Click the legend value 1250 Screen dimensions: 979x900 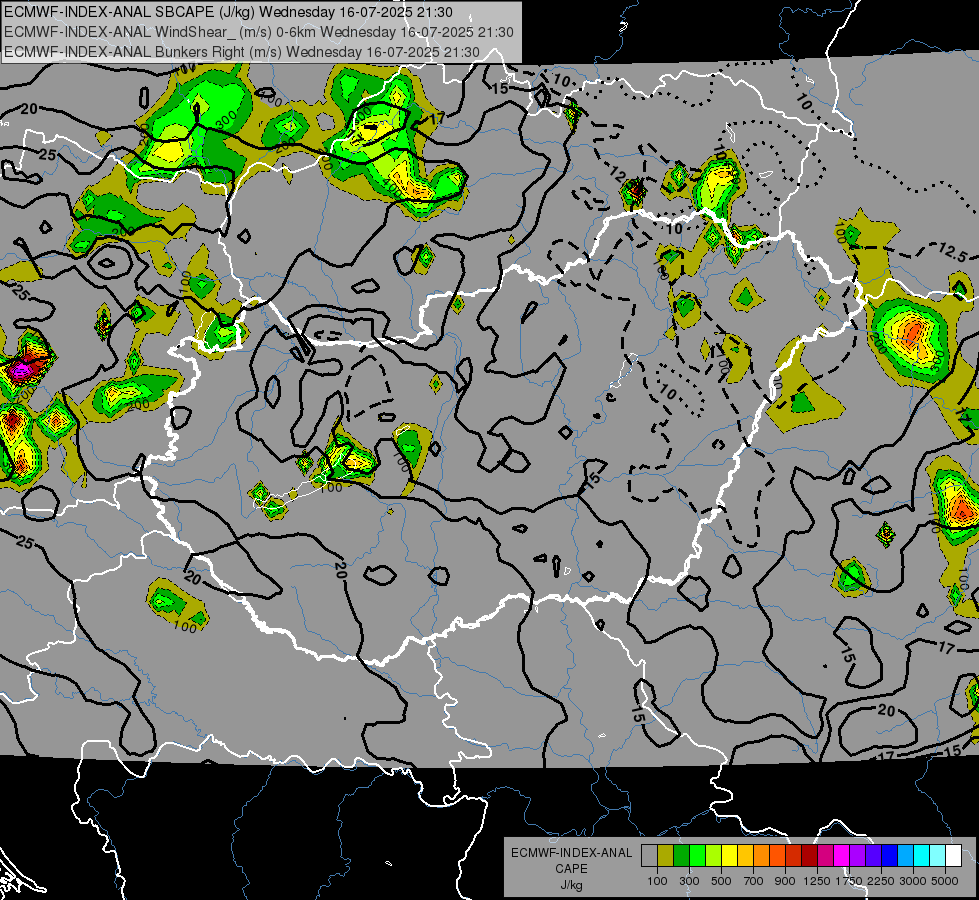tap(817, 881)
